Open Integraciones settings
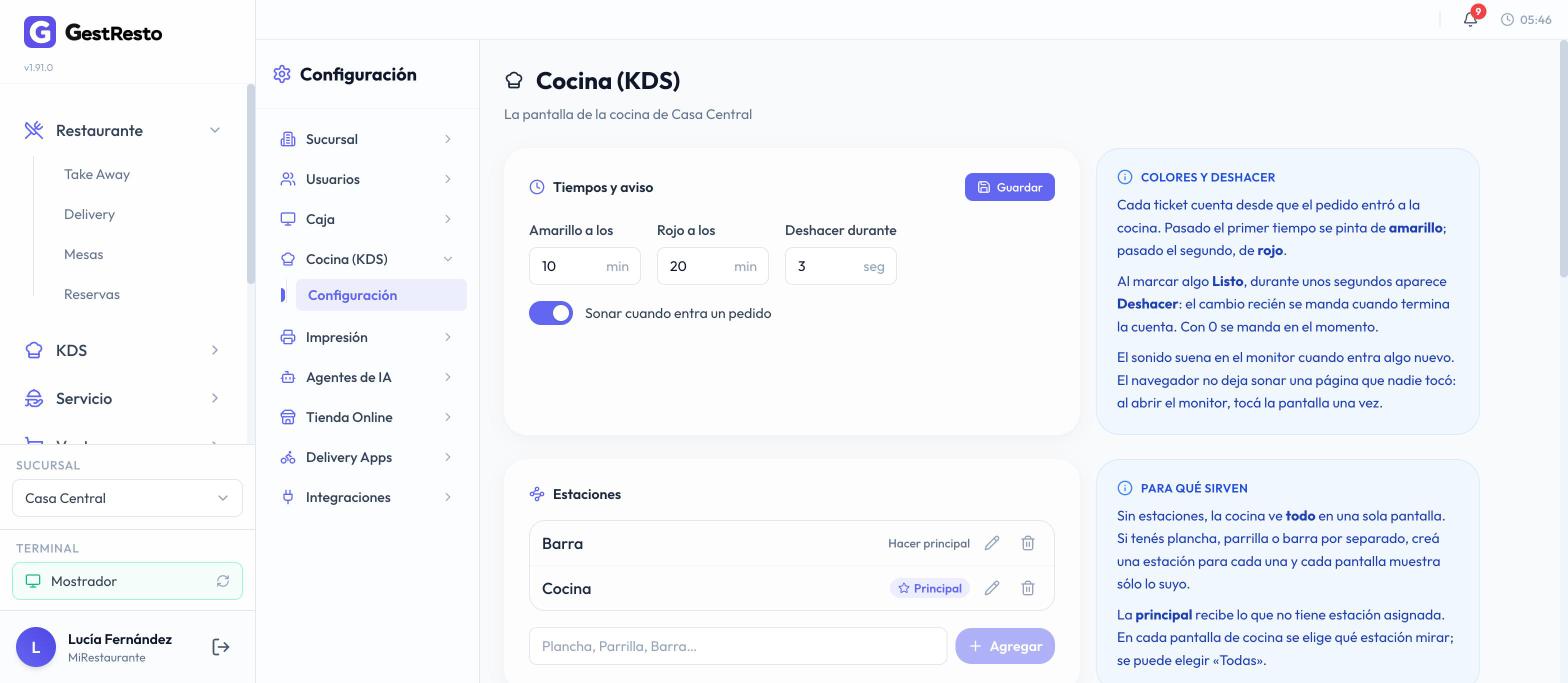 pos(367,497)
